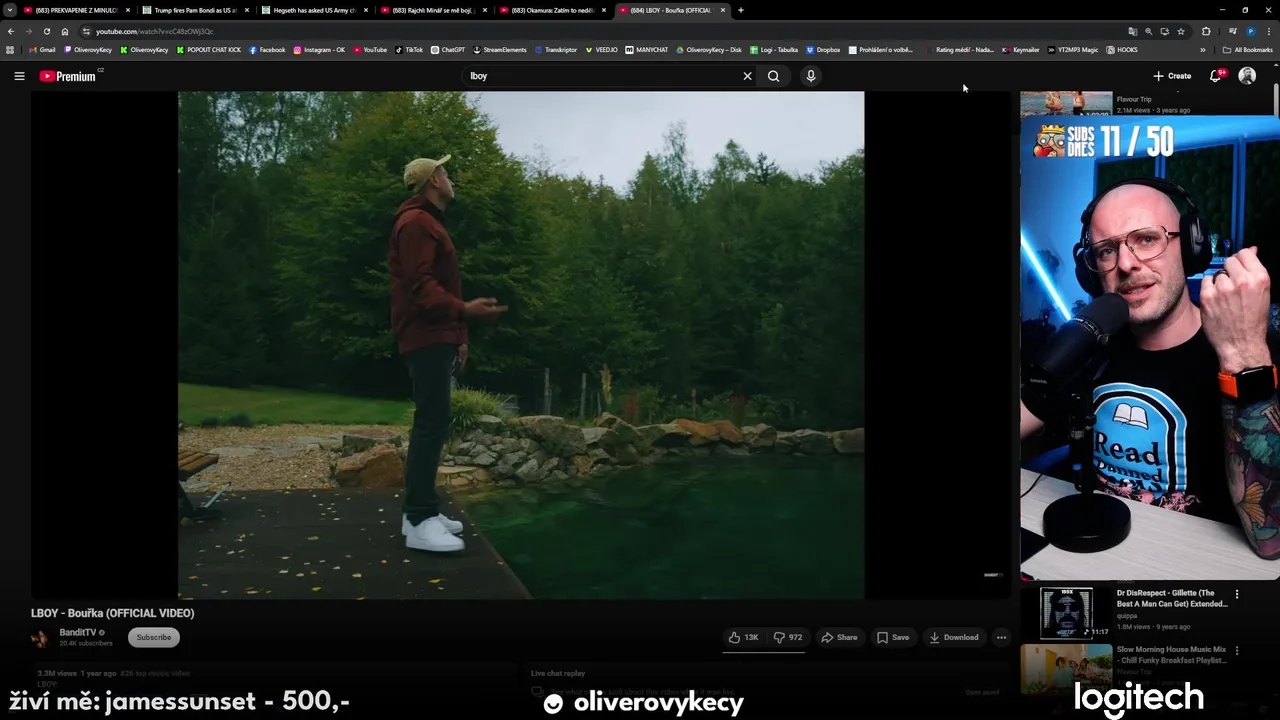
Task: Switch to 'Hegseth has asked US Army' tab
Action: point(314,10)
